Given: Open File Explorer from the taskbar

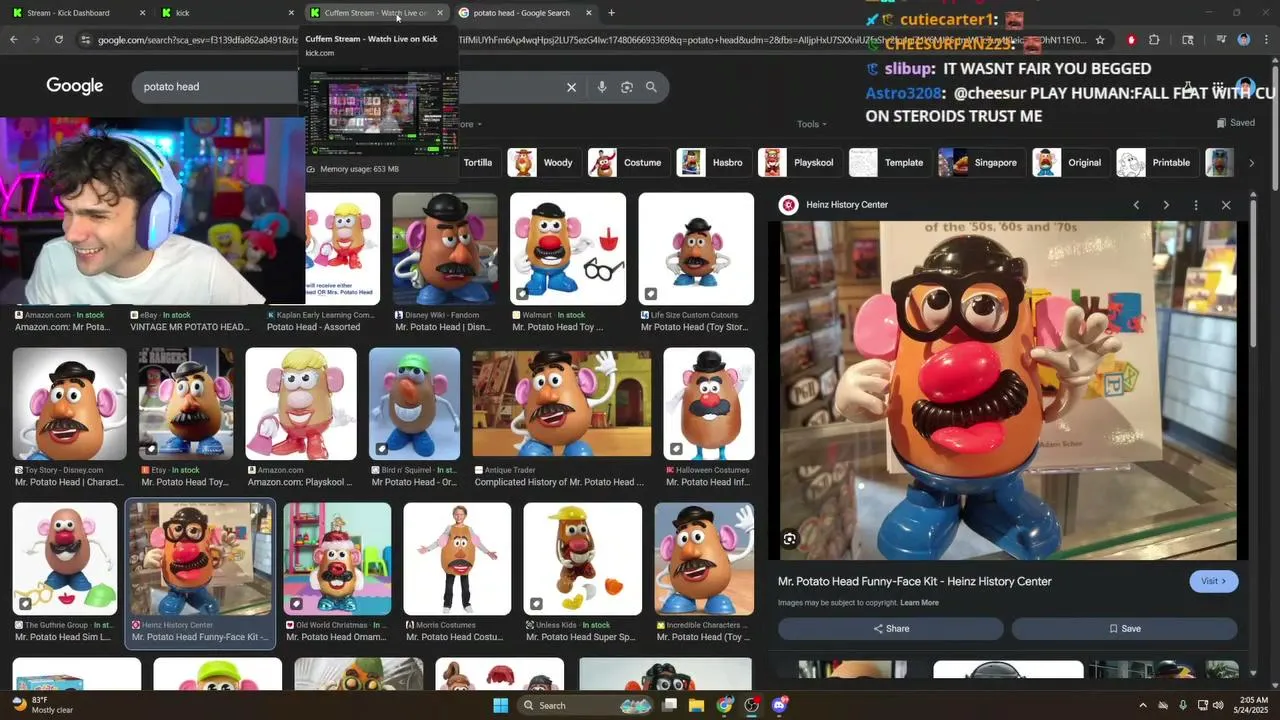Looking at the screenshot, I should [x=697, y=705].
